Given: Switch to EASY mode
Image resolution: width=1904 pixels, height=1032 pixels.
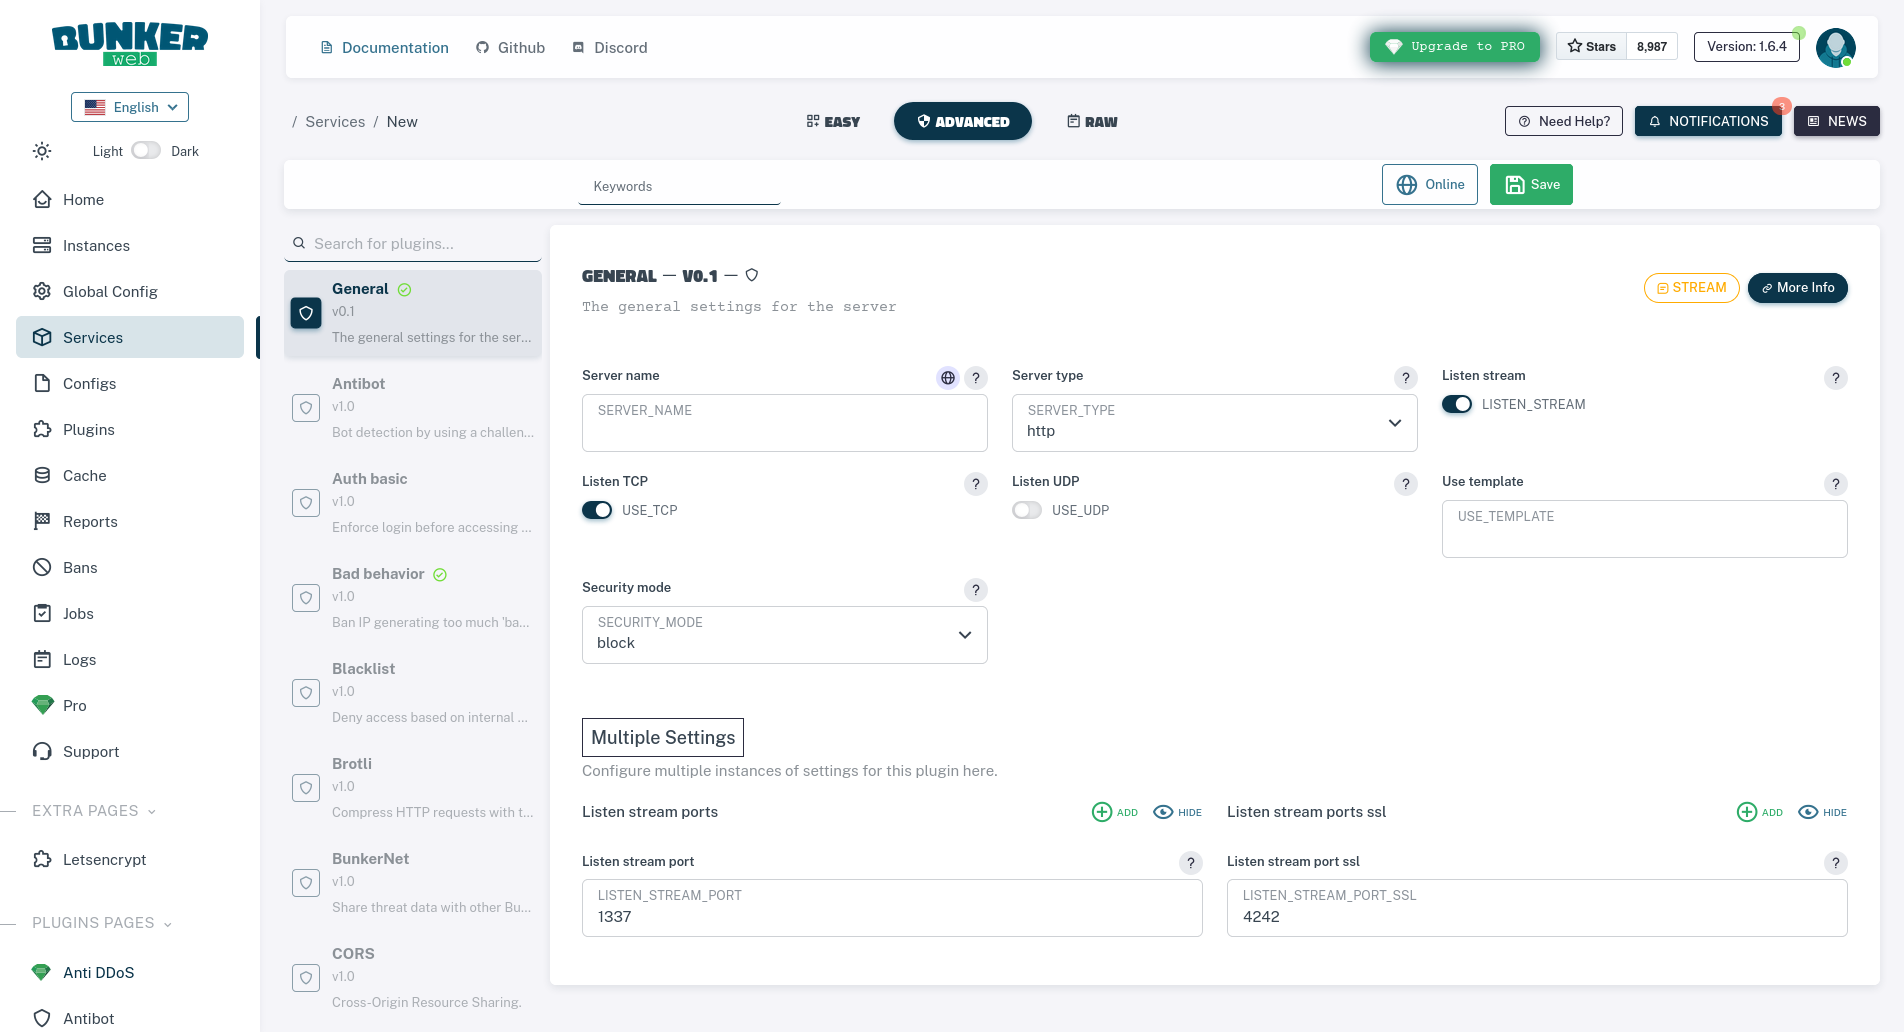Looking at the screenshot, I should pos(833,121).
